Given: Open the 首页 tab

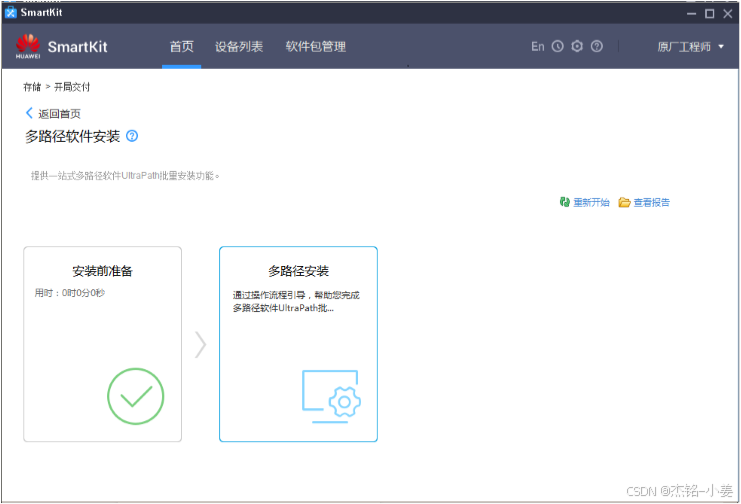Looking at the screenshot, I should pos(181,46).
